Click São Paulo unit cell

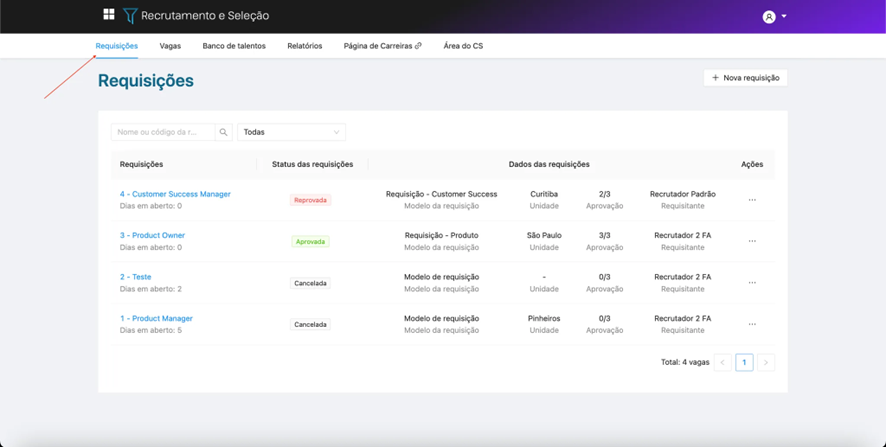pyautogui.click(x=544, y=235)
